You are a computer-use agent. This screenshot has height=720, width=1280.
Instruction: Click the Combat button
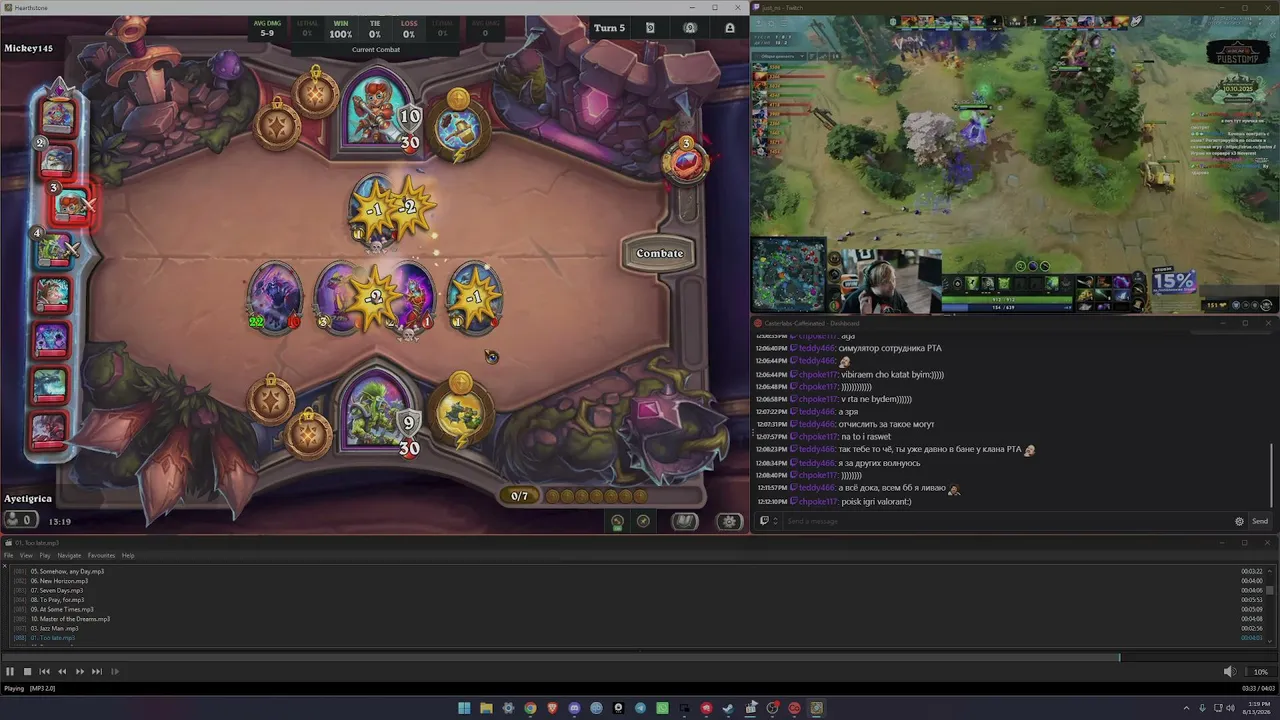(660, 254)
